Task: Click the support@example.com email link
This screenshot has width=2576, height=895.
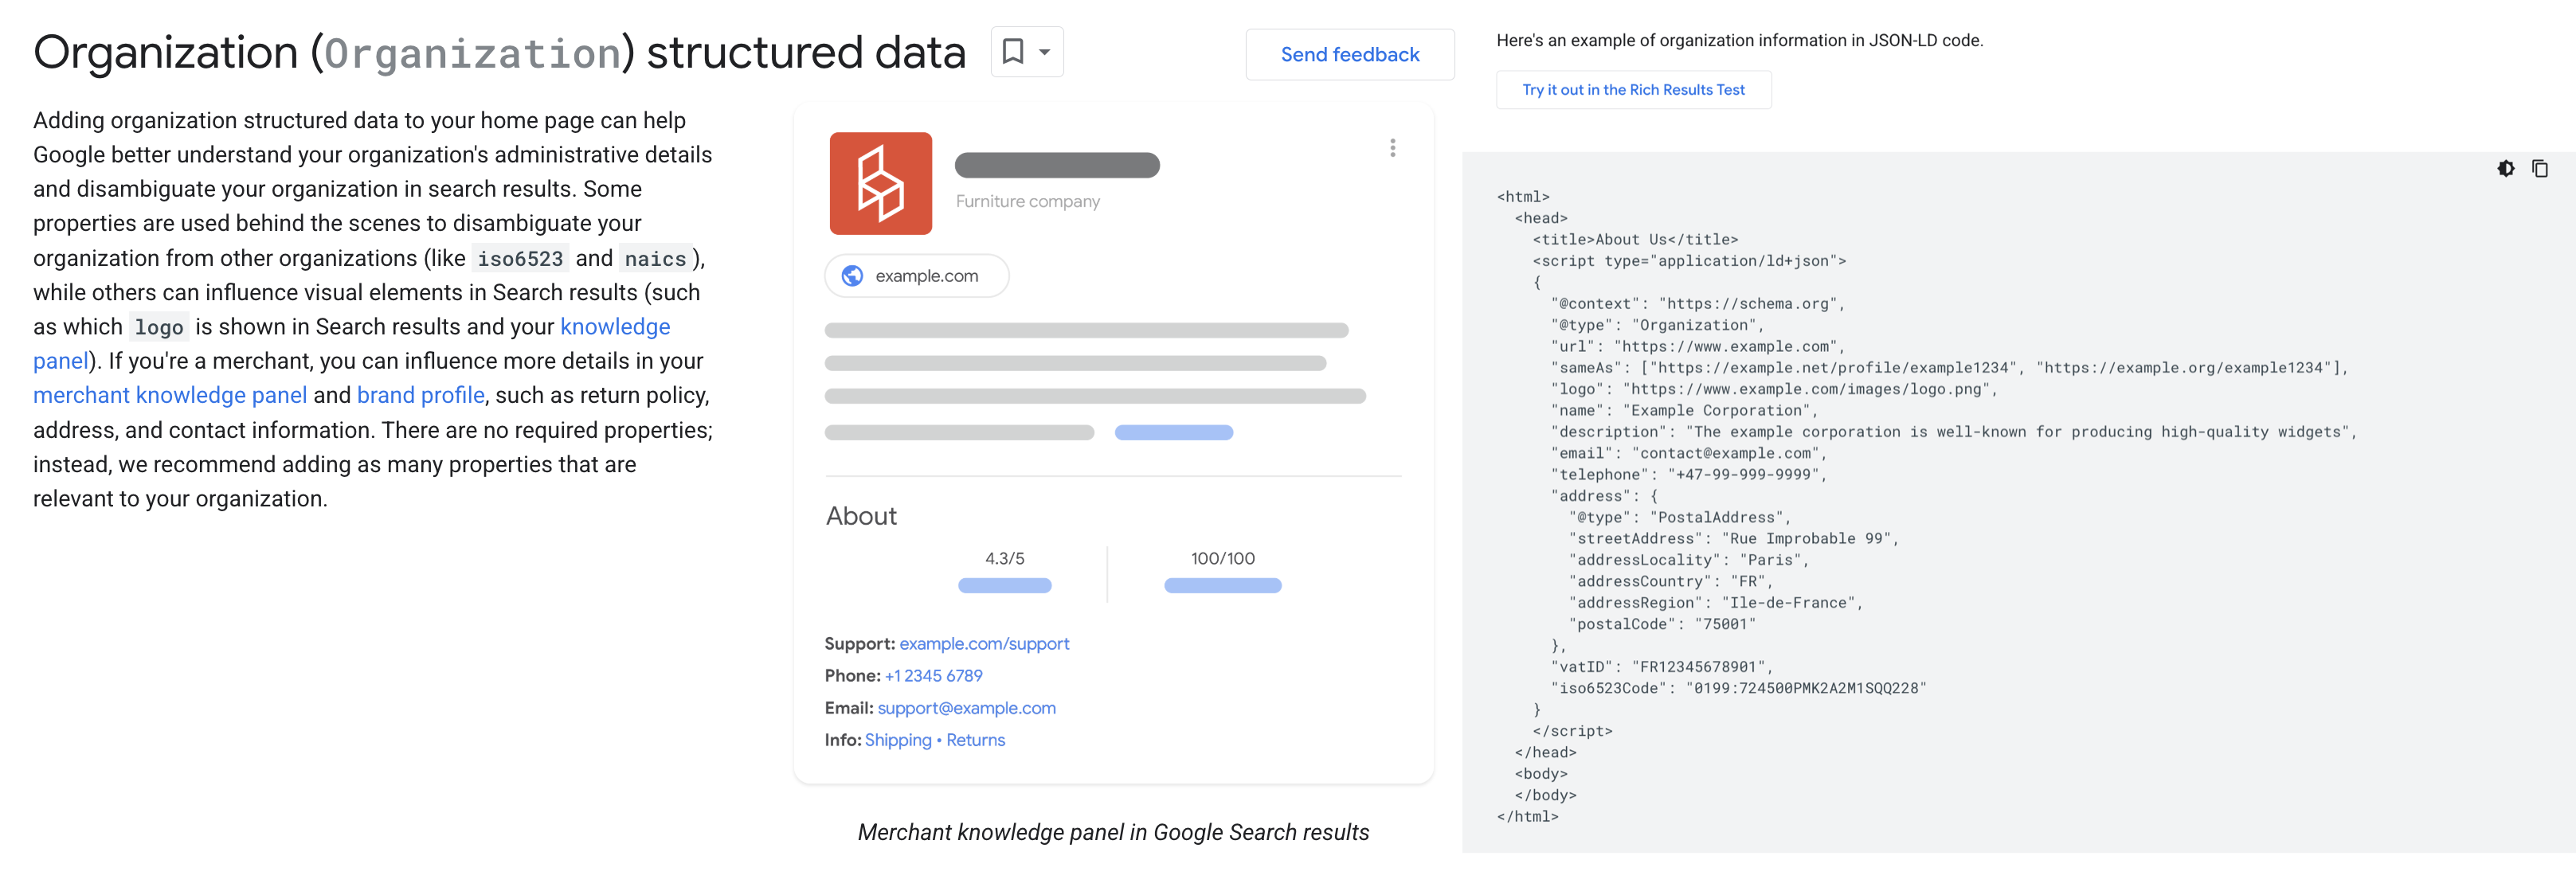Action: click(966, 708)
